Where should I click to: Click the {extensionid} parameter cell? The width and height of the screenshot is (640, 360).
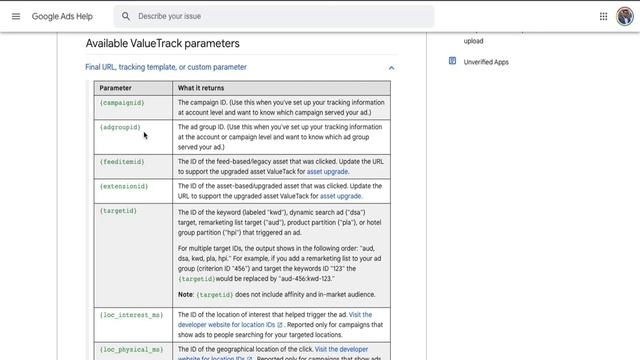coord(133,191)
